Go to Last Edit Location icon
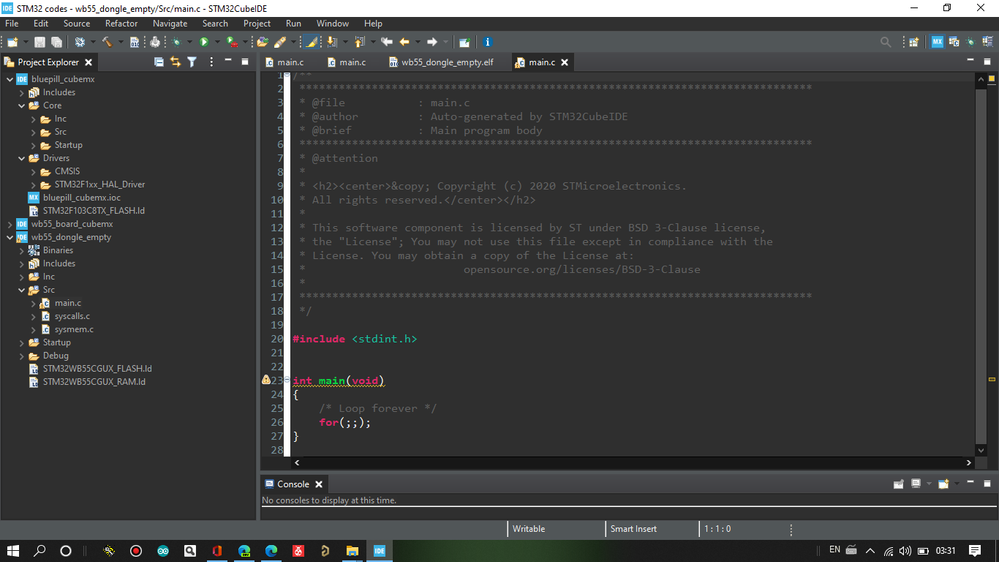This screenshot has width=999, height=562. click(x=387, y=42)
